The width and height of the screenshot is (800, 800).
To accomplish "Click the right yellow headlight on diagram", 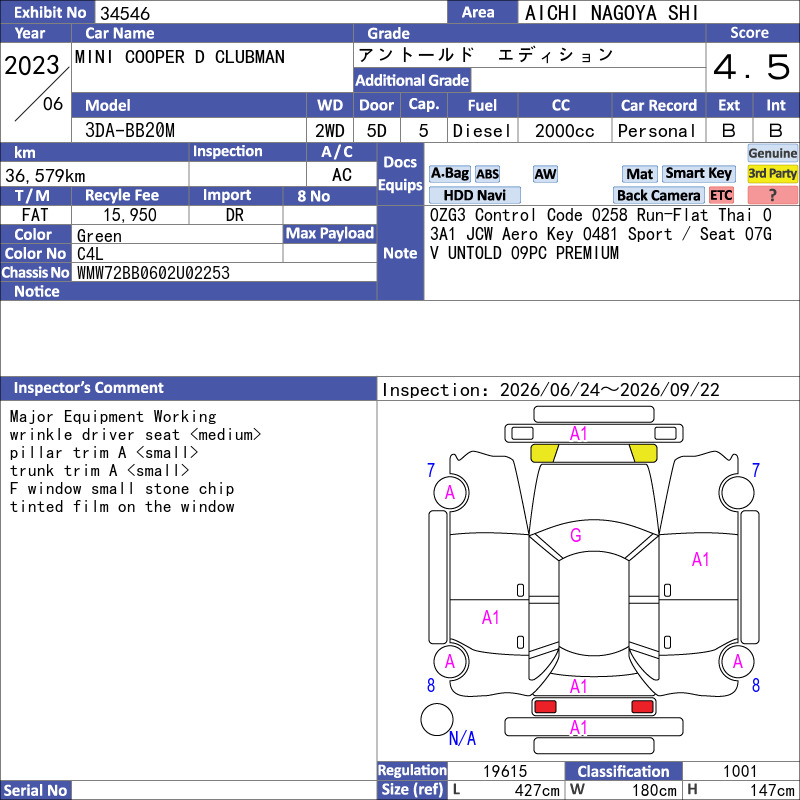I will click(x=643, y=453).
